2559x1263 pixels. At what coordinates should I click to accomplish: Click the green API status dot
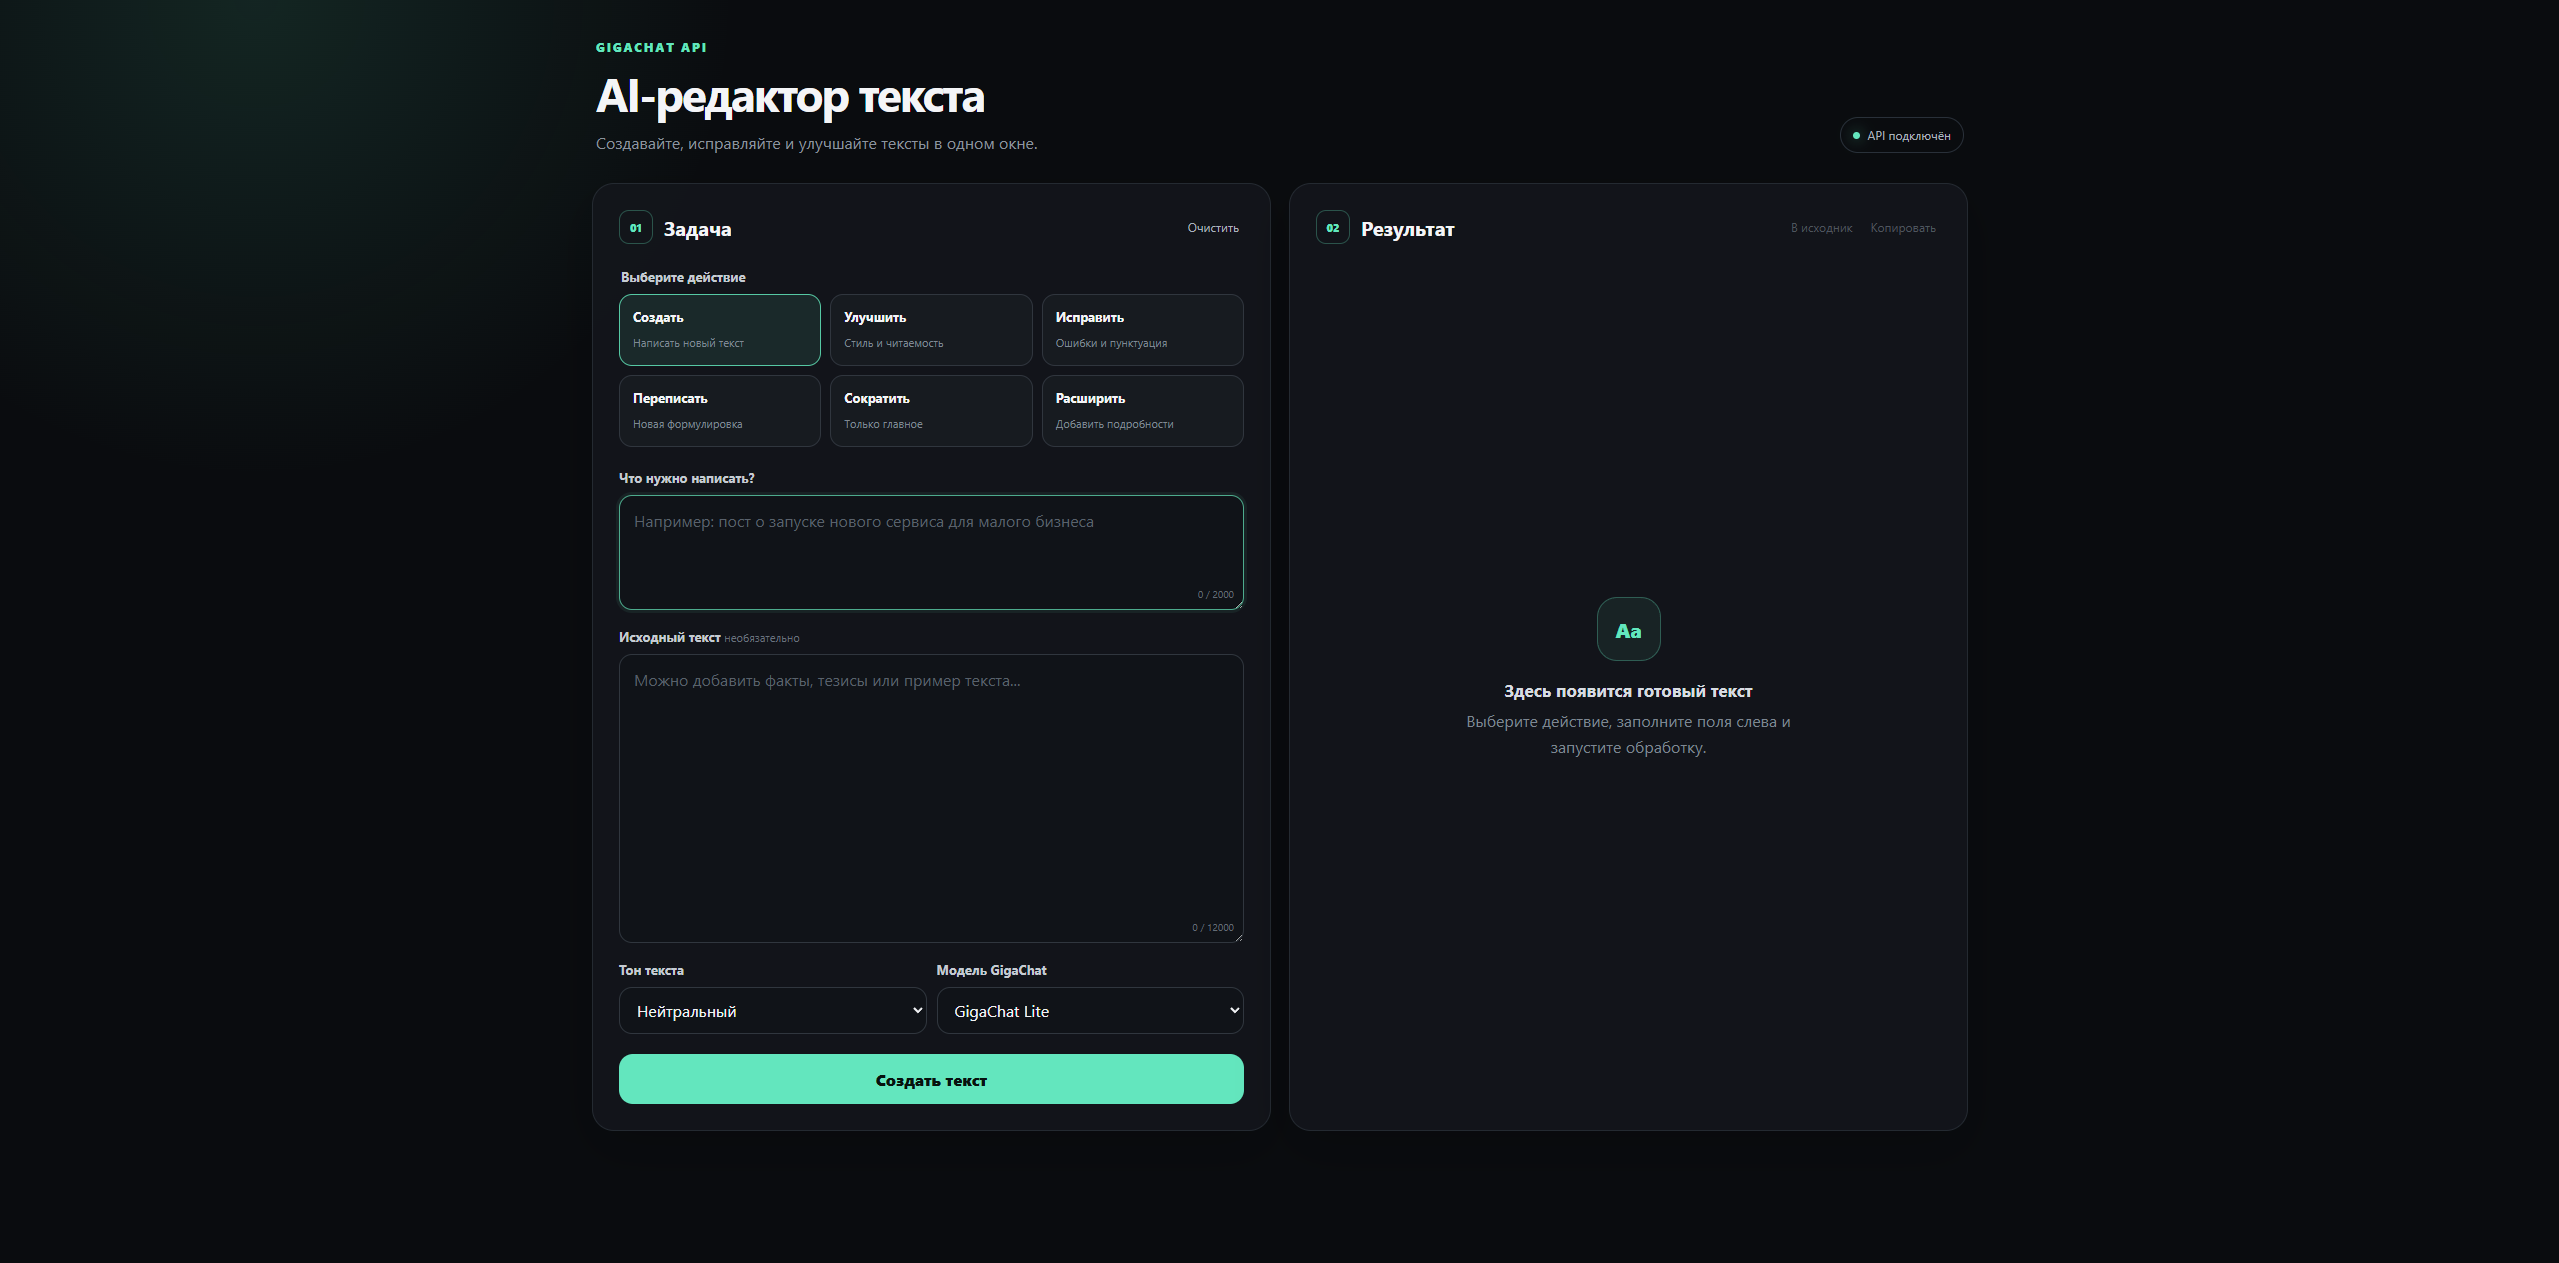(1856, 136)
